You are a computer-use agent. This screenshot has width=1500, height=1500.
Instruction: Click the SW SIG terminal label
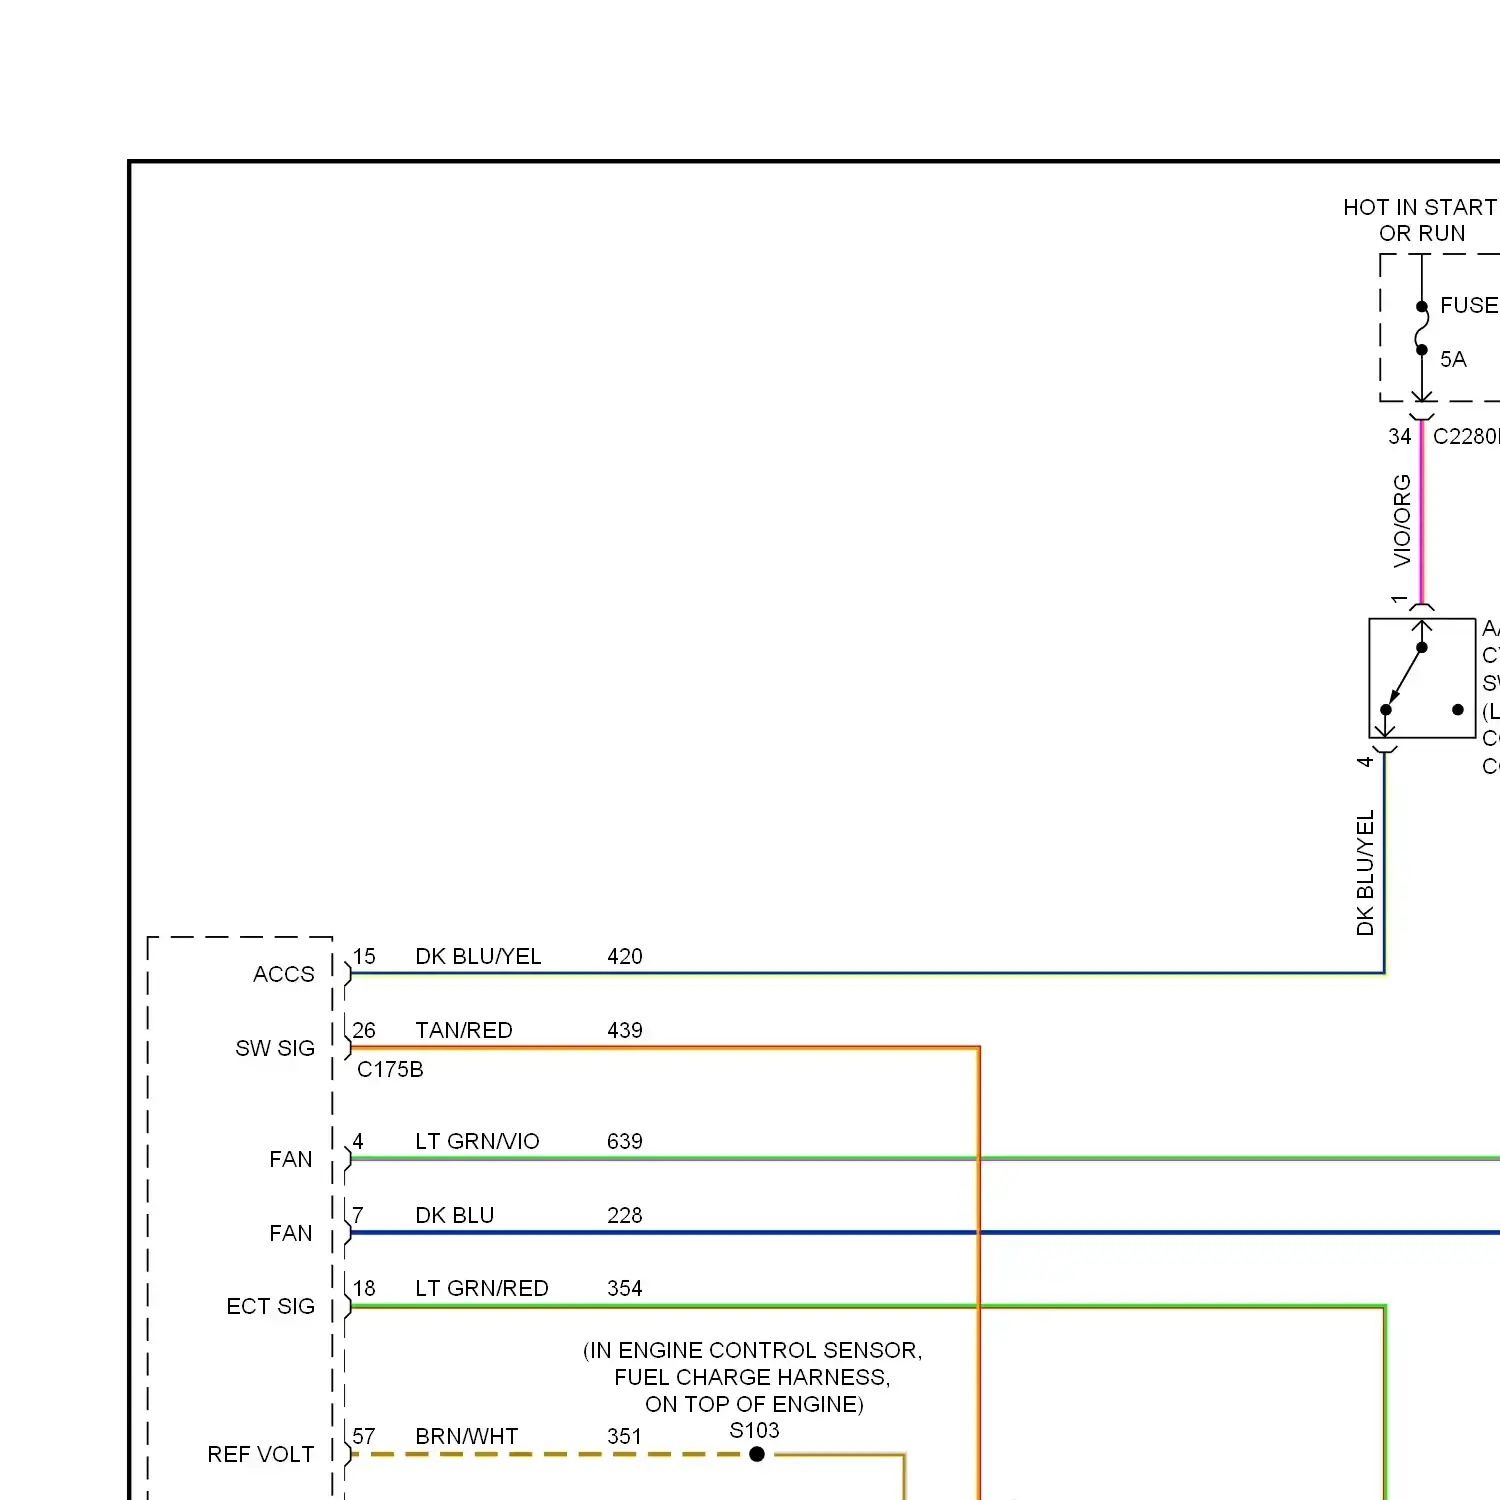275,1048
